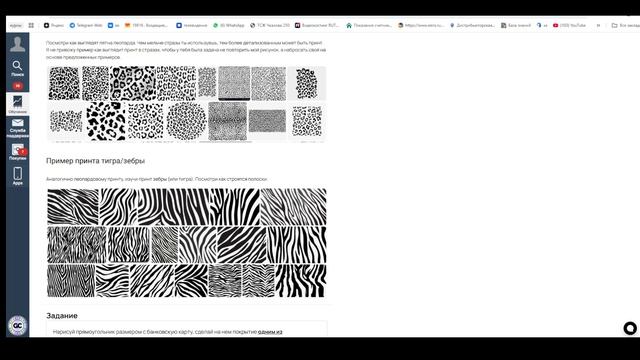Viewport: 640px width, 360px height.
Task: Open the WhatsApp bookmark
Action: tap(229, 25)
